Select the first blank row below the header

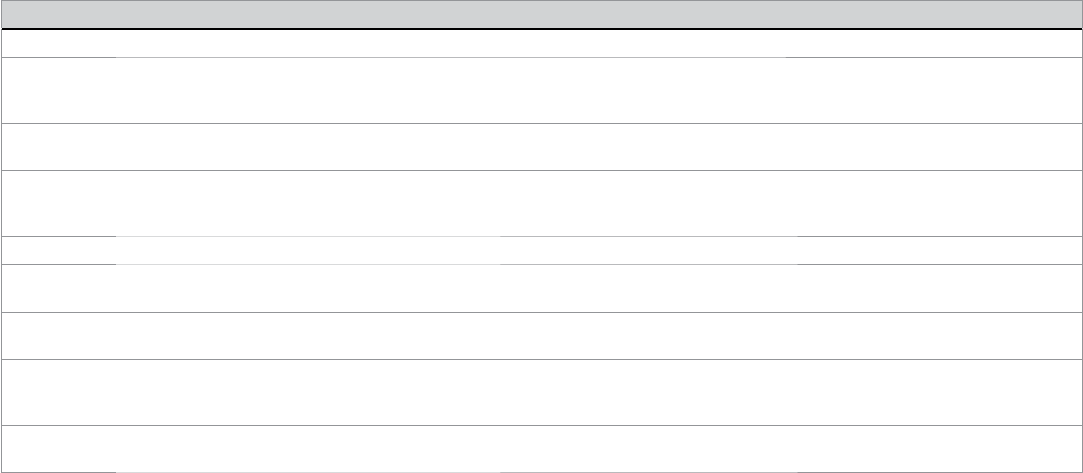(541, 44)
